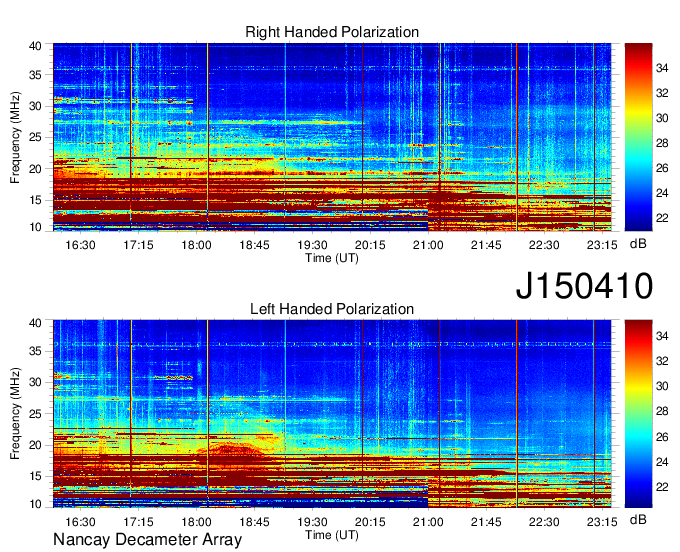Click the 16:30 tick on the bottom time axis

(x=80, y=522)
